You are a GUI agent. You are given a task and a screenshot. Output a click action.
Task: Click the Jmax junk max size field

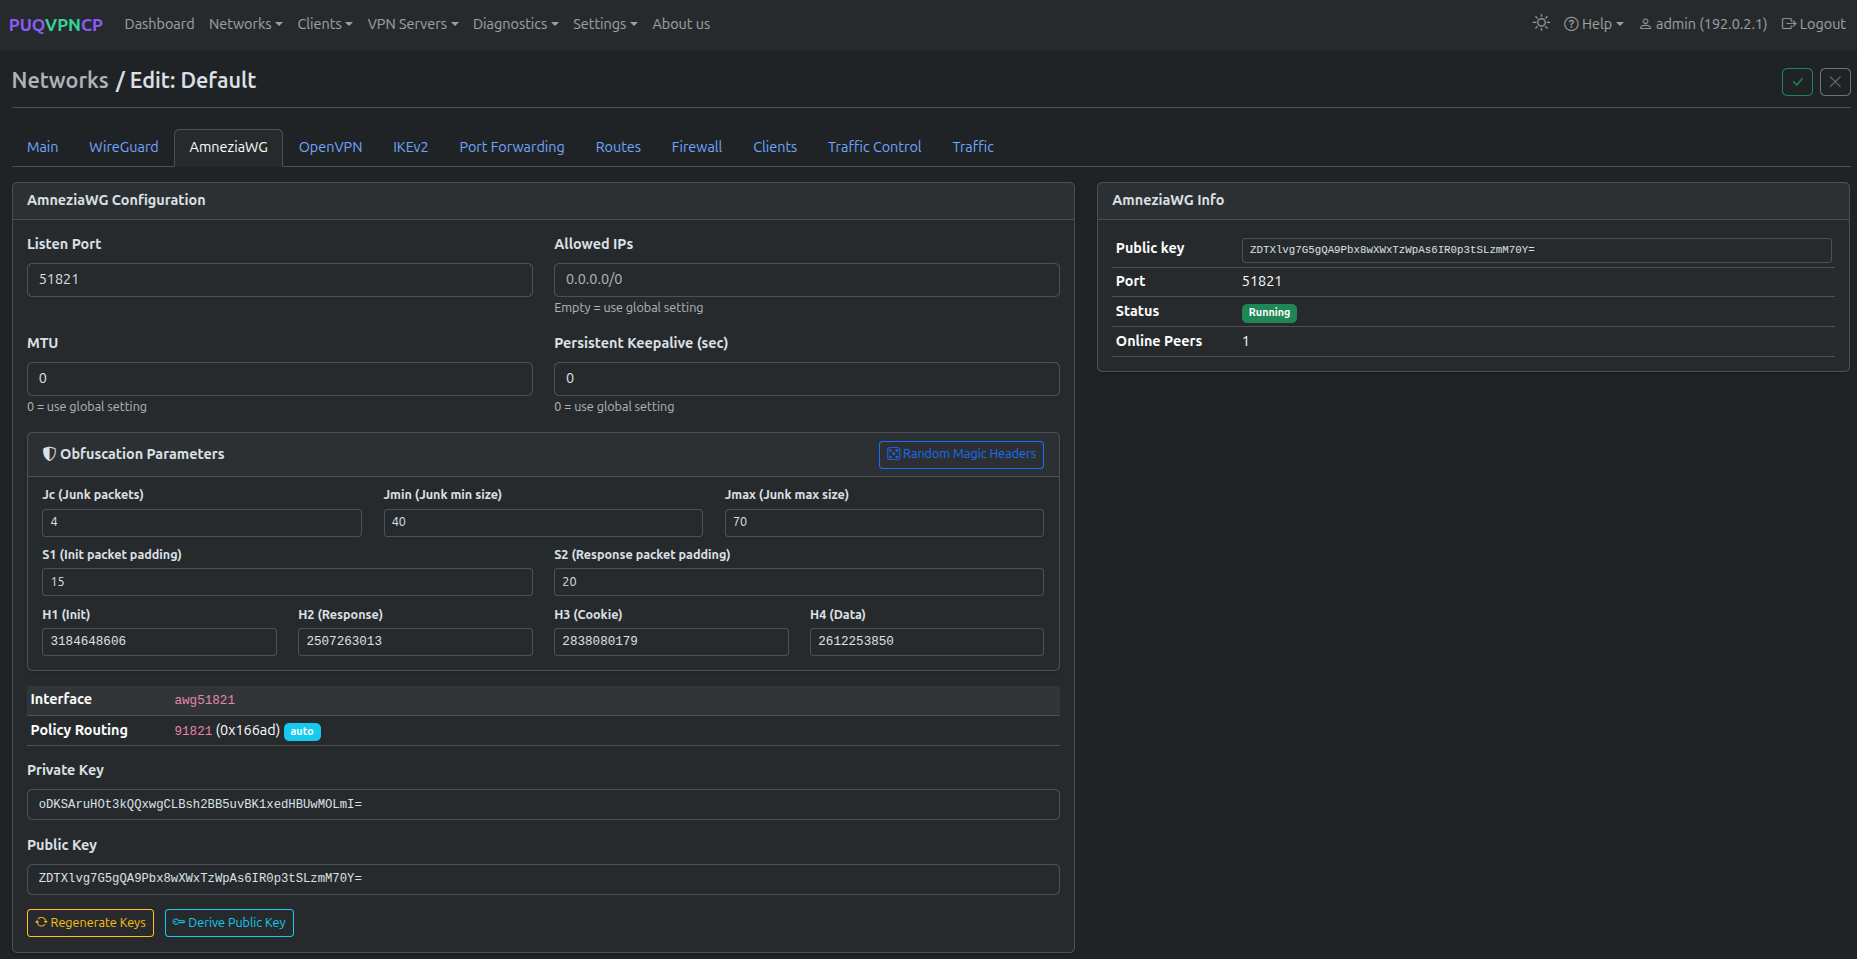coord(884,522)
